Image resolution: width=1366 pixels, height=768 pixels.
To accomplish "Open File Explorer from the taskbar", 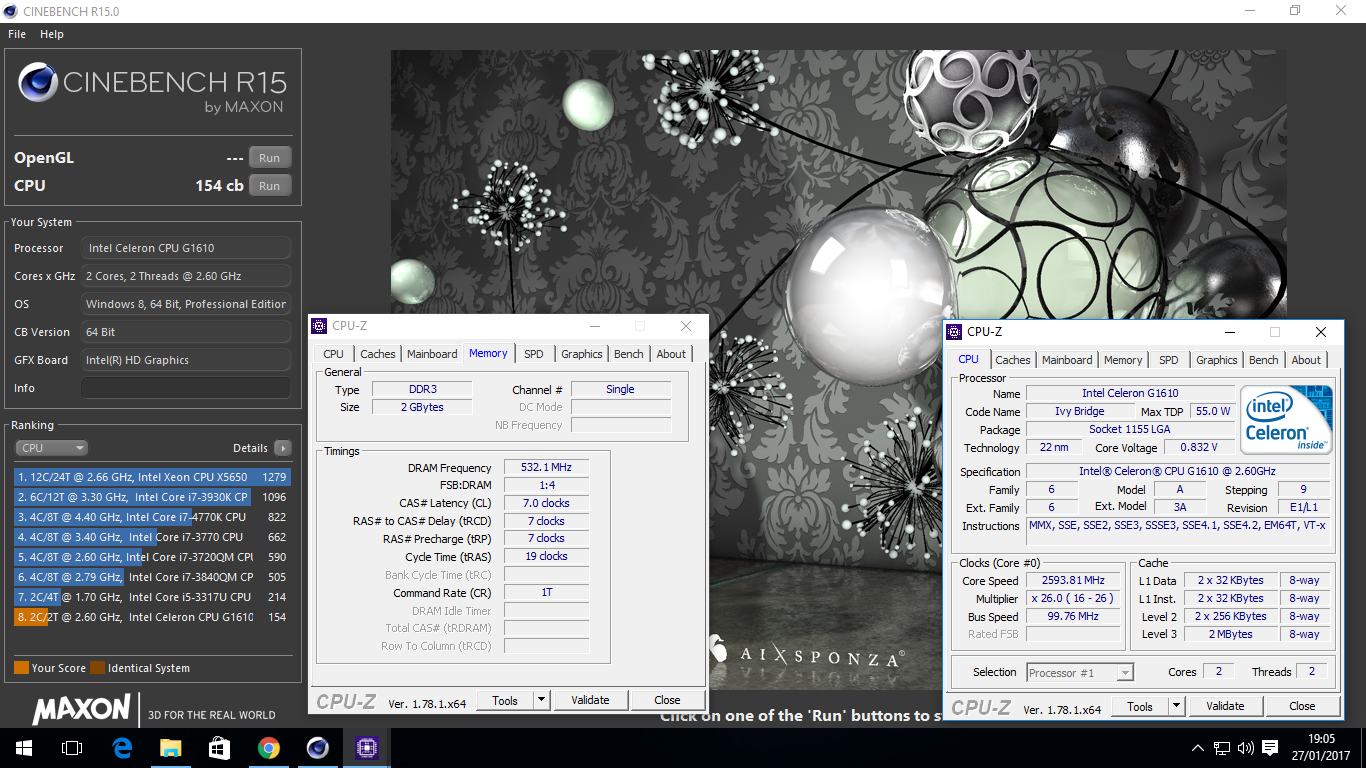I will click(171, 747).
